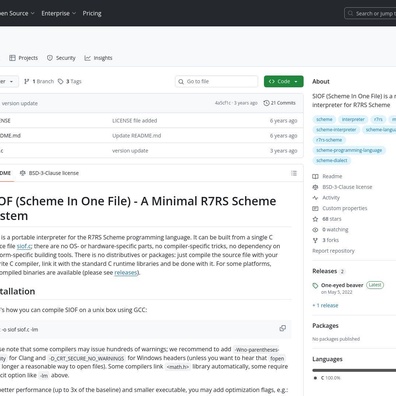Open Update README.md commit message
The width and height of the screenshot is (396, 396).
(137, 136)
